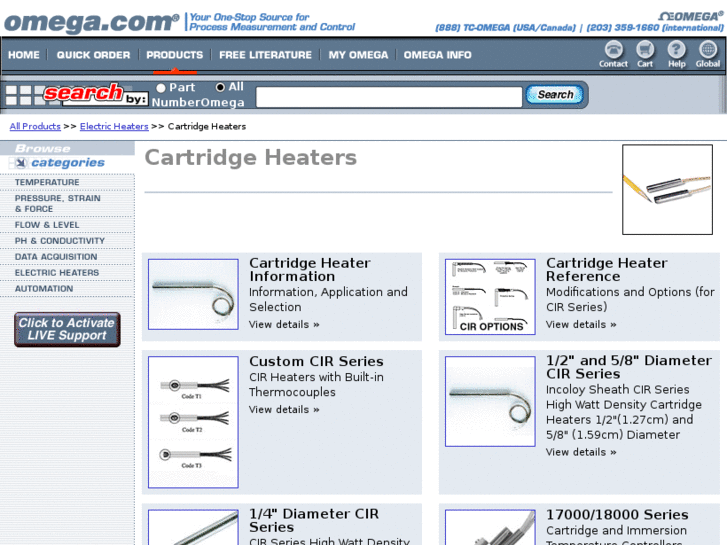The width and height of the screenshot is (727, 545).
Task: Click the Browse categories sidebar header
Action: (67, 156)
